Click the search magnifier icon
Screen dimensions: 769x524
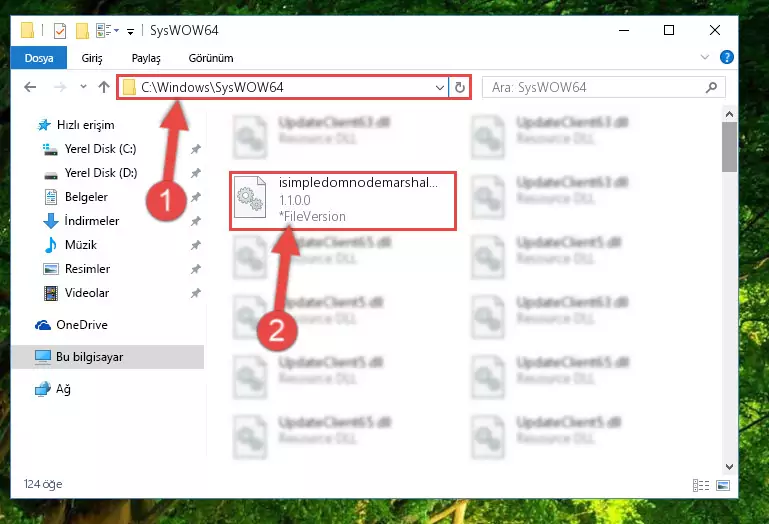coord(711,87)
